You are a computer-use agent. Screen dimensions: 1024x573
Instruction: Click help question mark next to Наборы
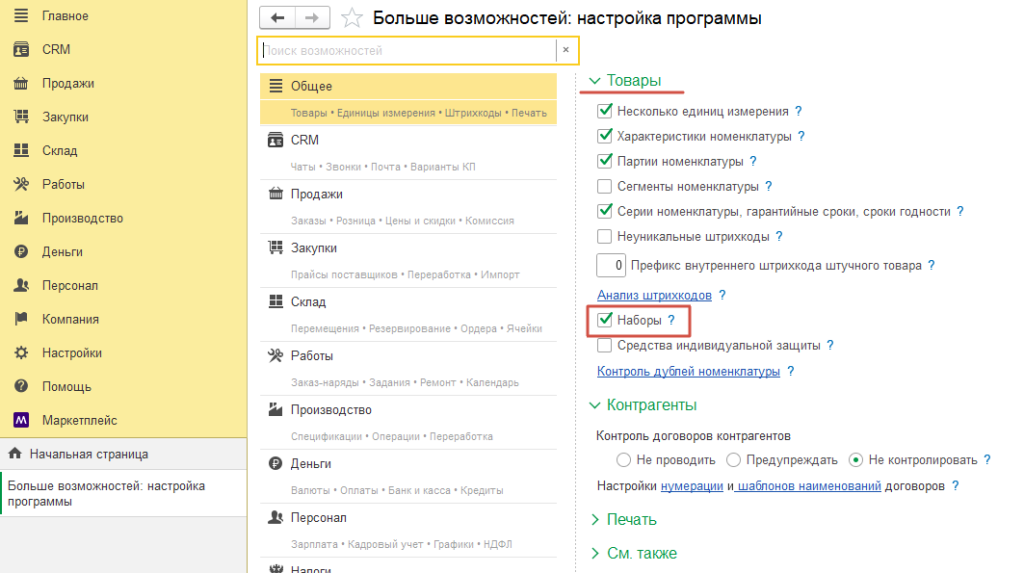coord(671,320)
